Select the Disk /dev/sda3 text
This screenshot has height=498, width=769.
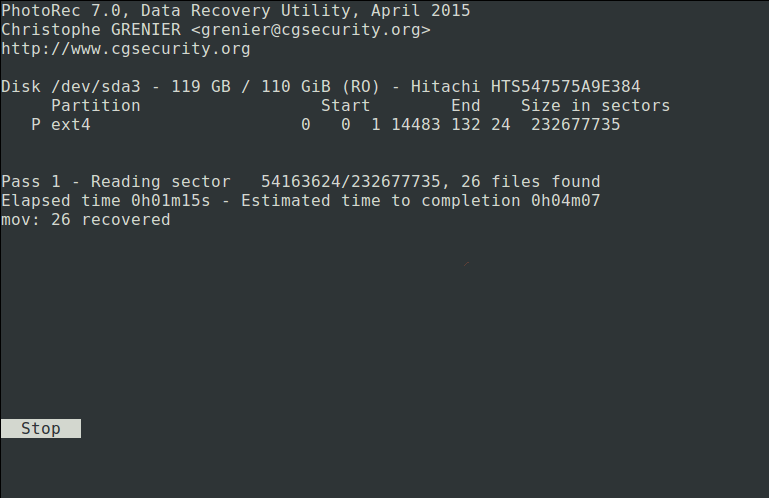70,87
